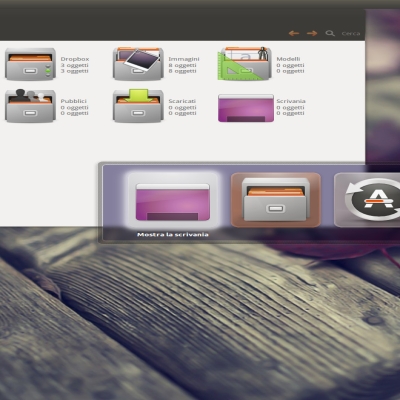This screenshot has width=400, height=400.
Task: Open the Pubblici folder icon
Action: [30, 106]
